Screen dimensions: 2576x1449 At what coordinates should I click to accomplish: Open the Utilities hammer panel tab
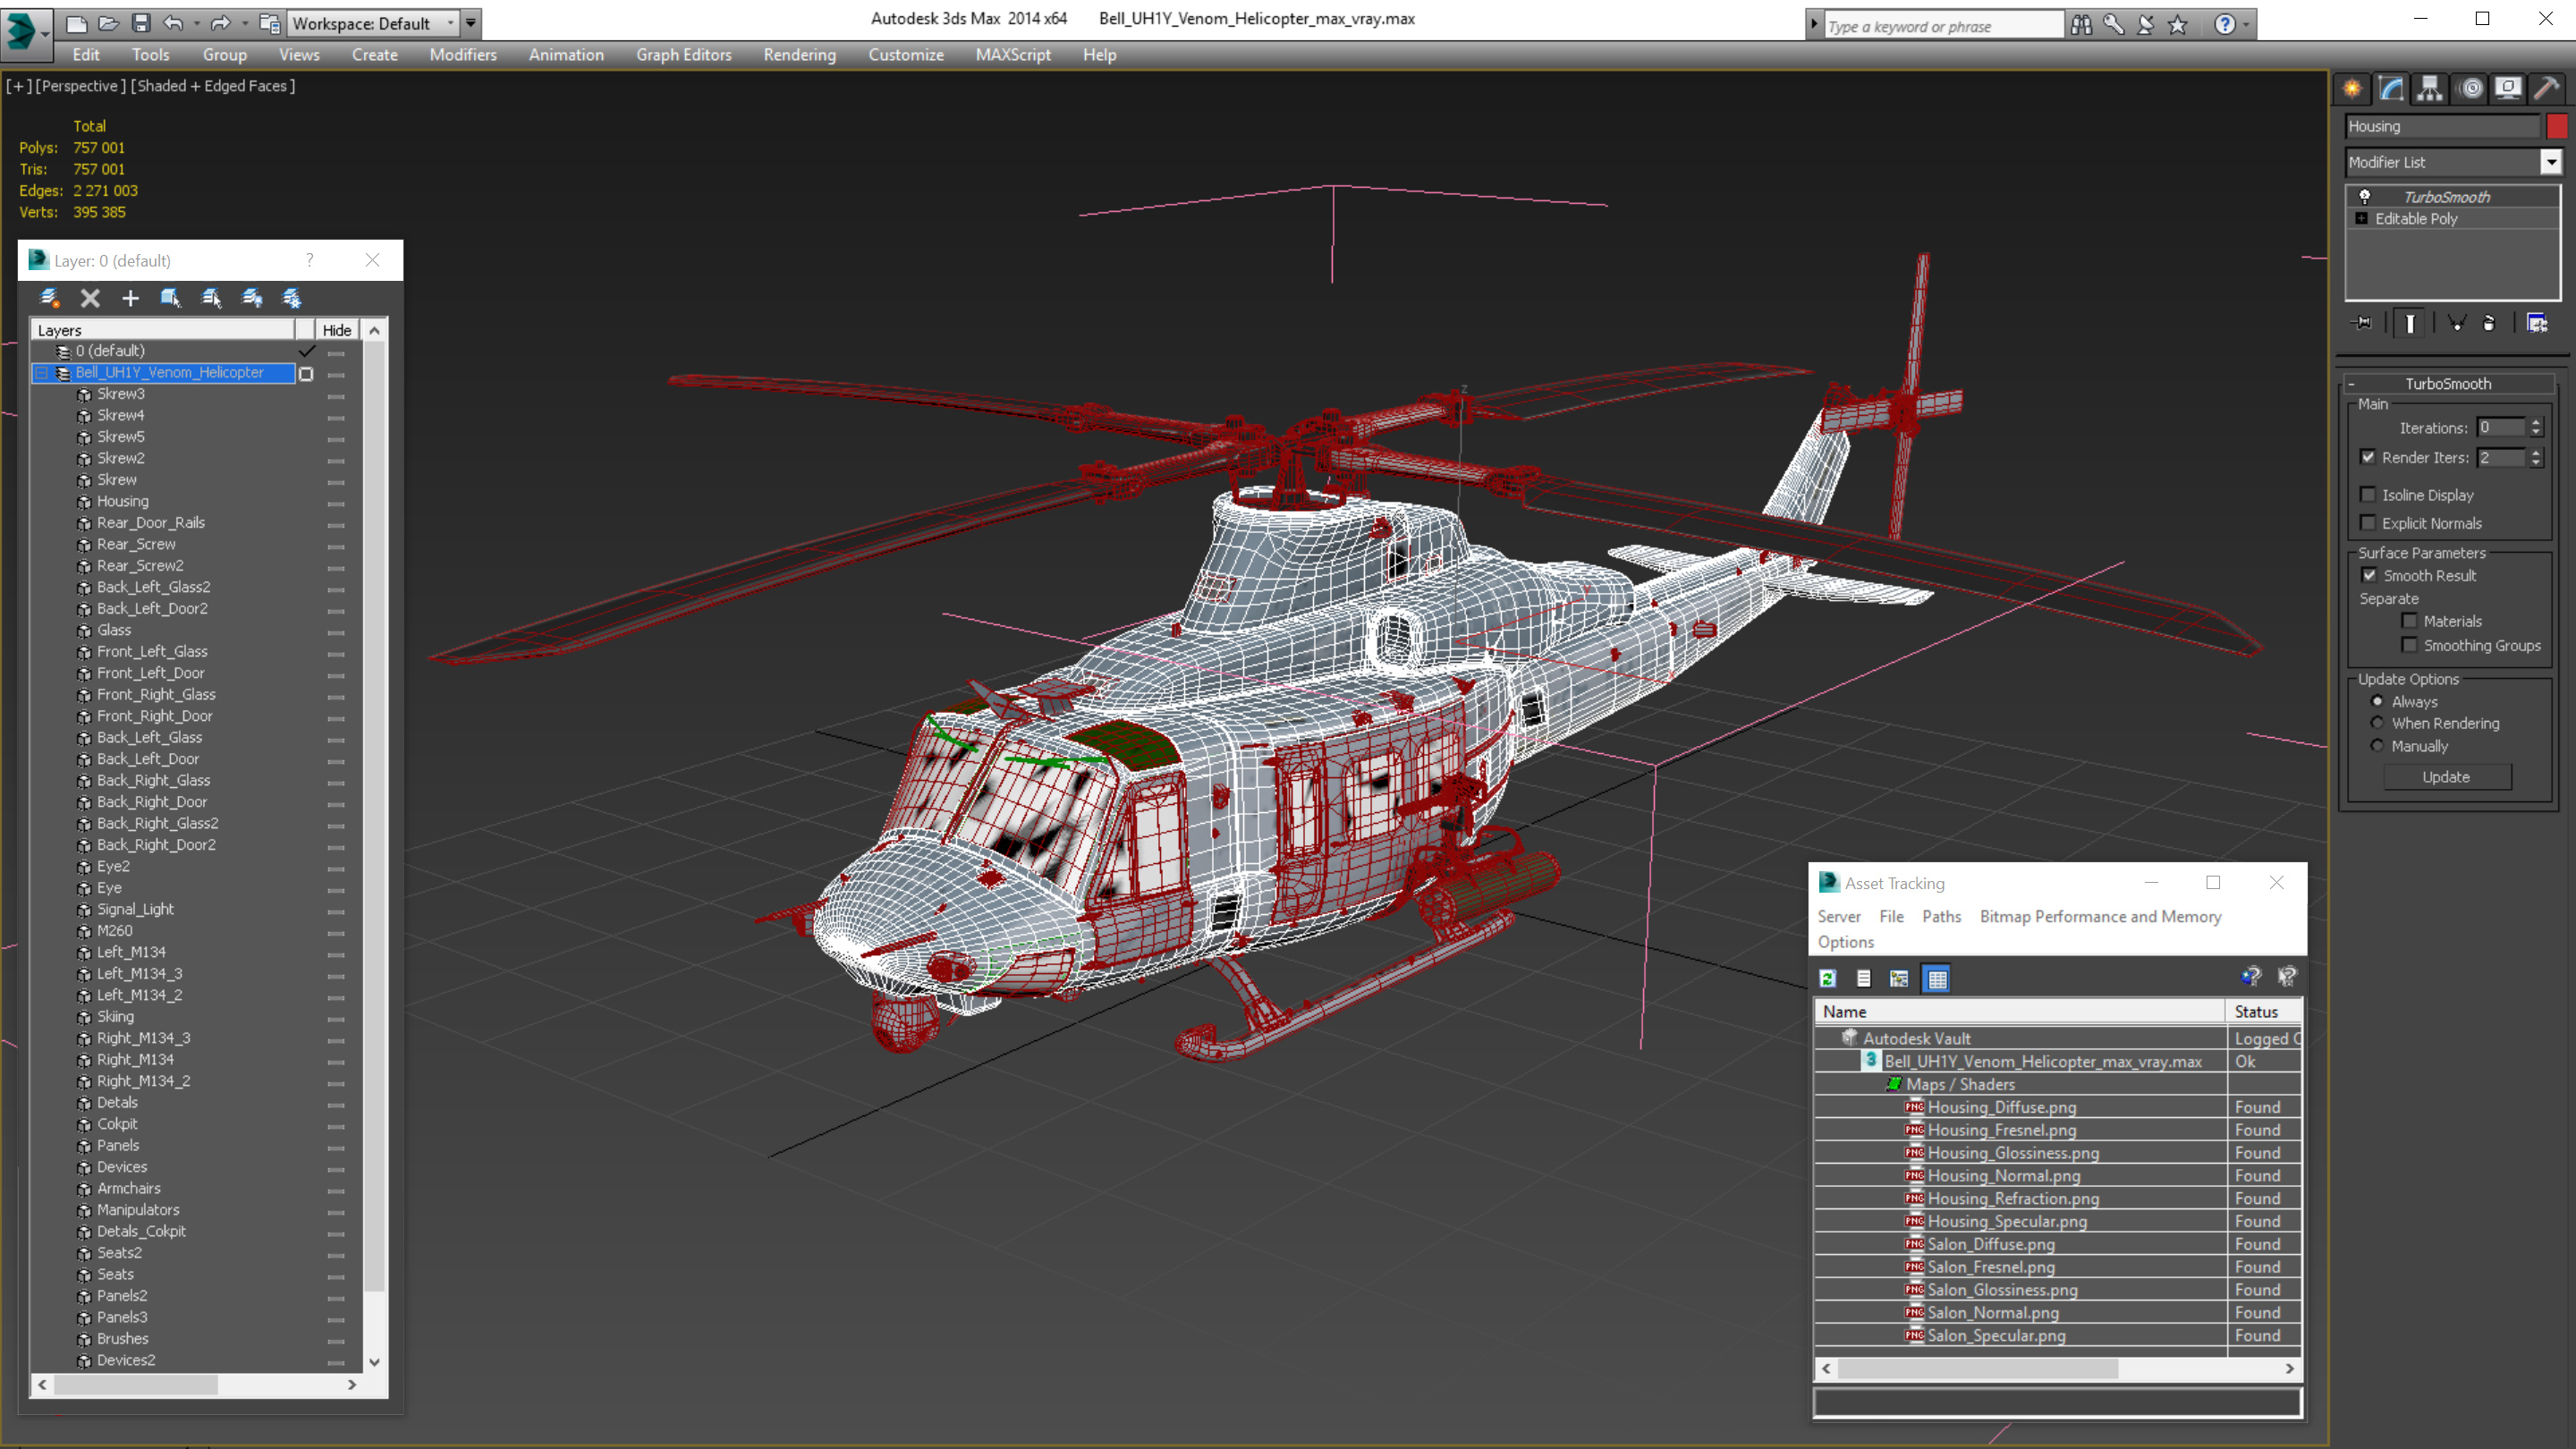pos(2546,88)
